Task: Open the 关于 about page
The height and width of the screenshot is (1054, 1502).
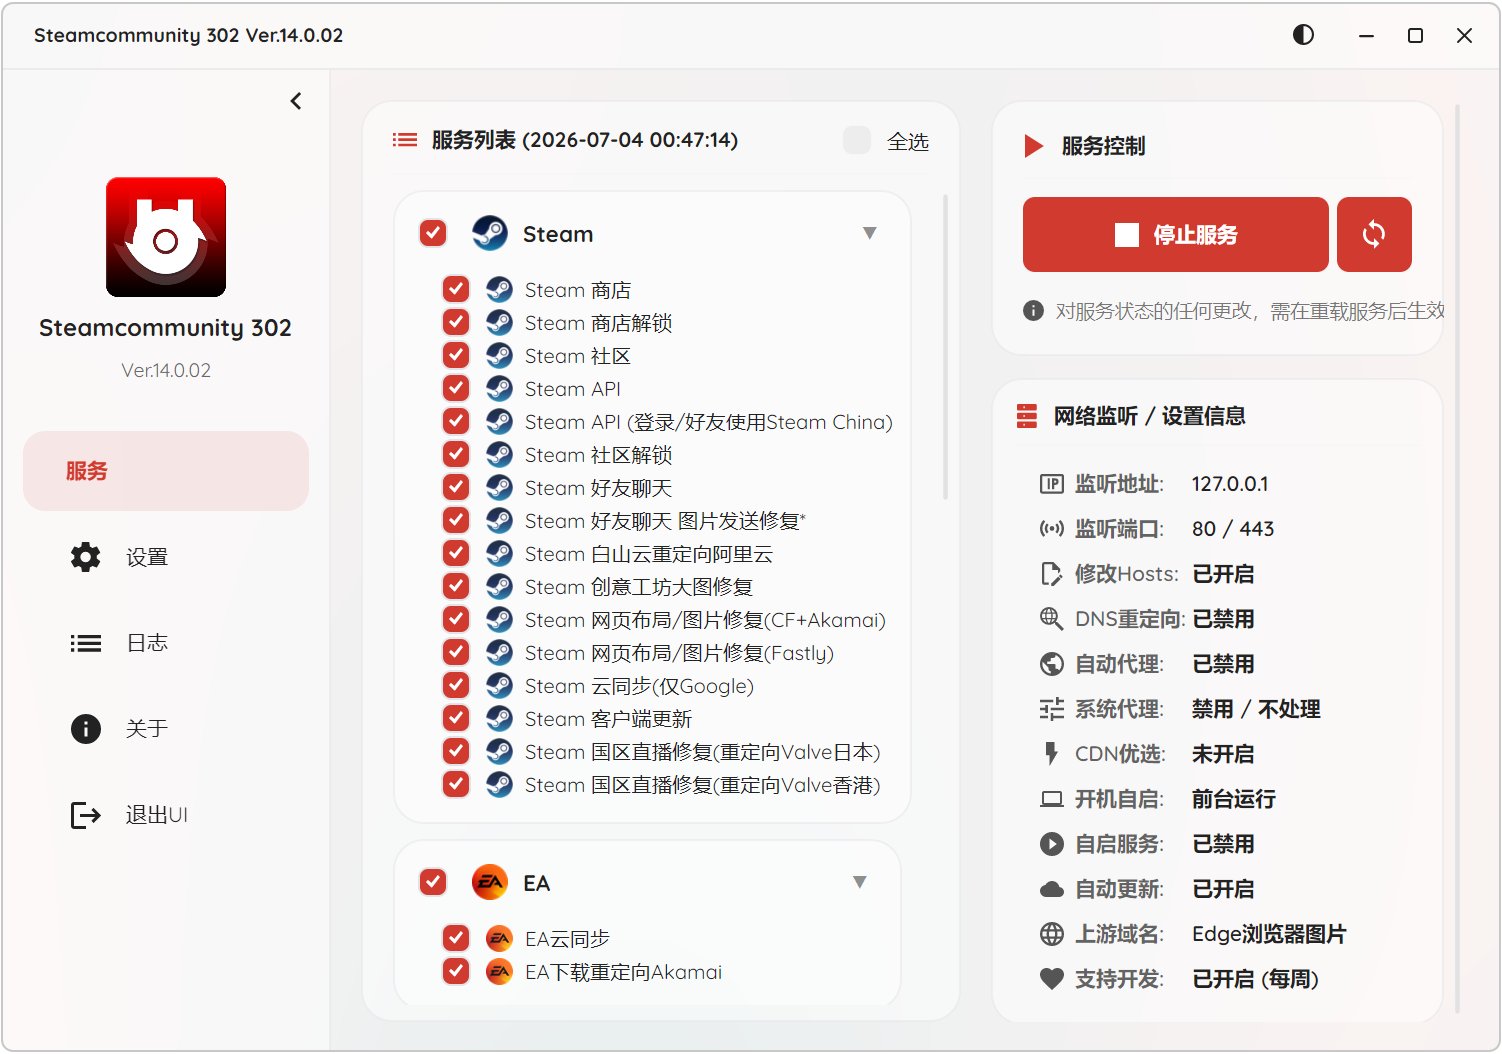Action: [166, 729]
